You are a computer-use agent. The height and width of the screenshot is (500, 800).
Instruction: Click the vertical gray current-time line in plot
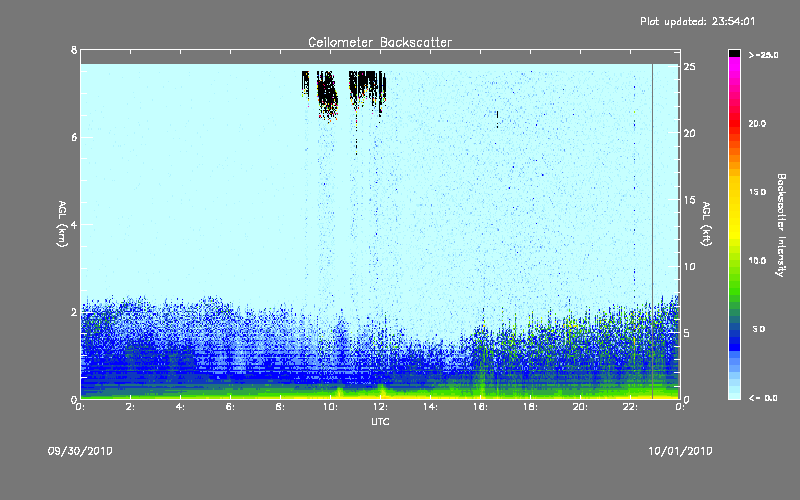pos(652,231)
